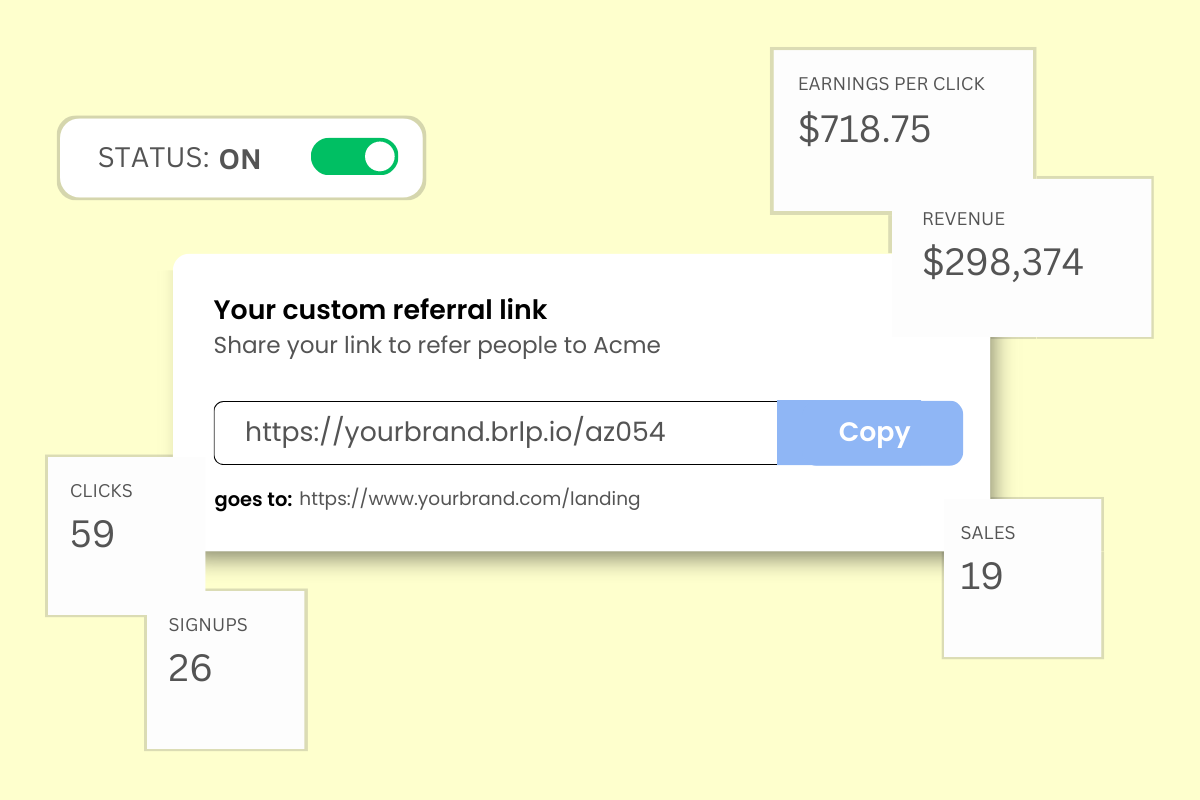Screen dimensions: 1200x800
Task: Click the SALES card label
Action: click(x=987, y=533)
